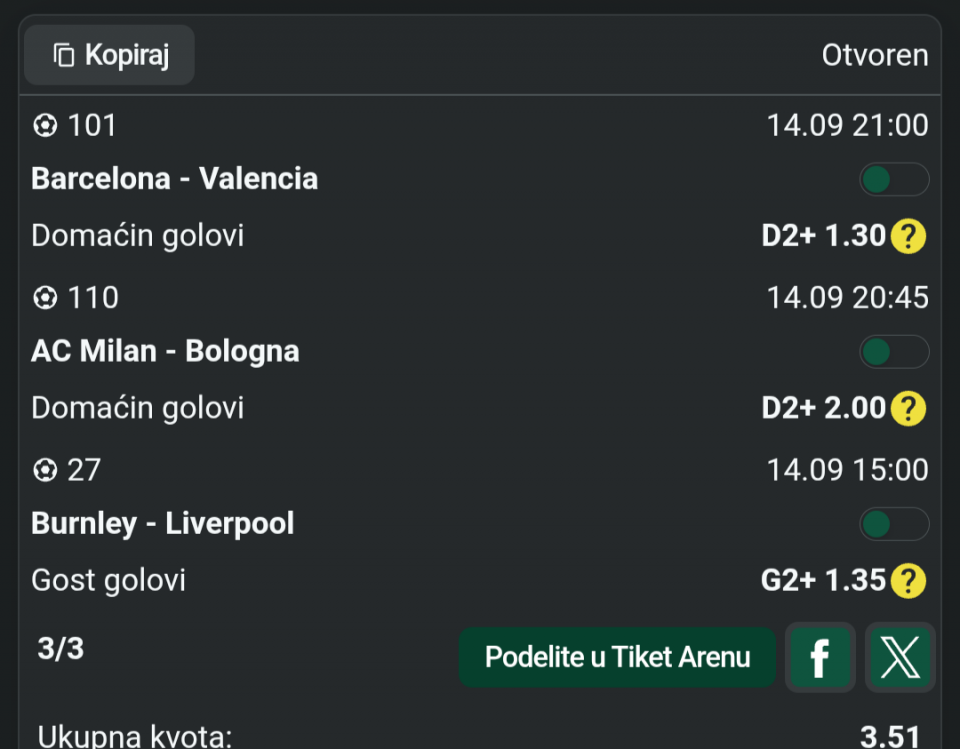The height and width of the screenshot is (749, 960).
Task: Click football icon next to 110
Action: 45,298
